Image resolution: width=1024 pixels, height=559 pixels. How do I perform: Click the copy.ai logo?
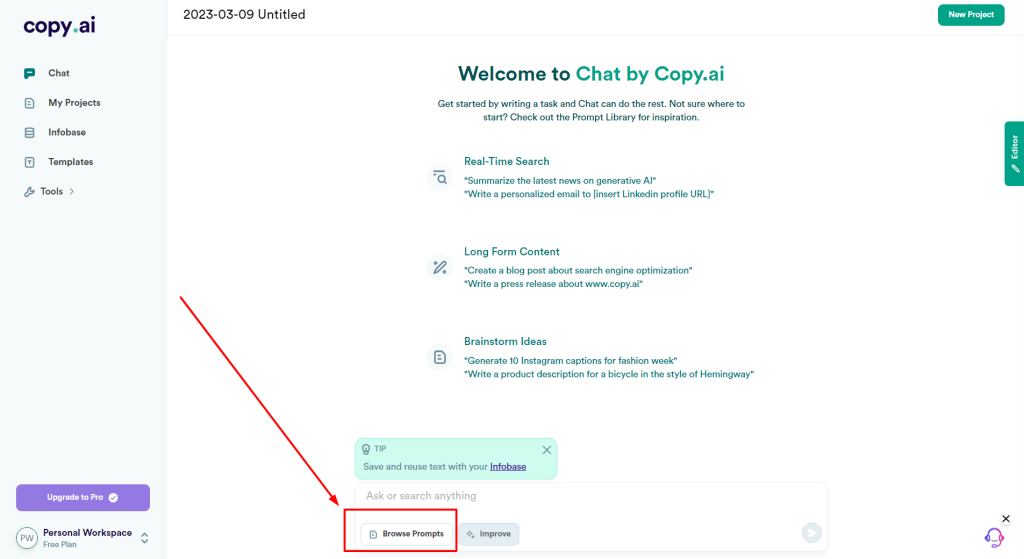[59, 26]
